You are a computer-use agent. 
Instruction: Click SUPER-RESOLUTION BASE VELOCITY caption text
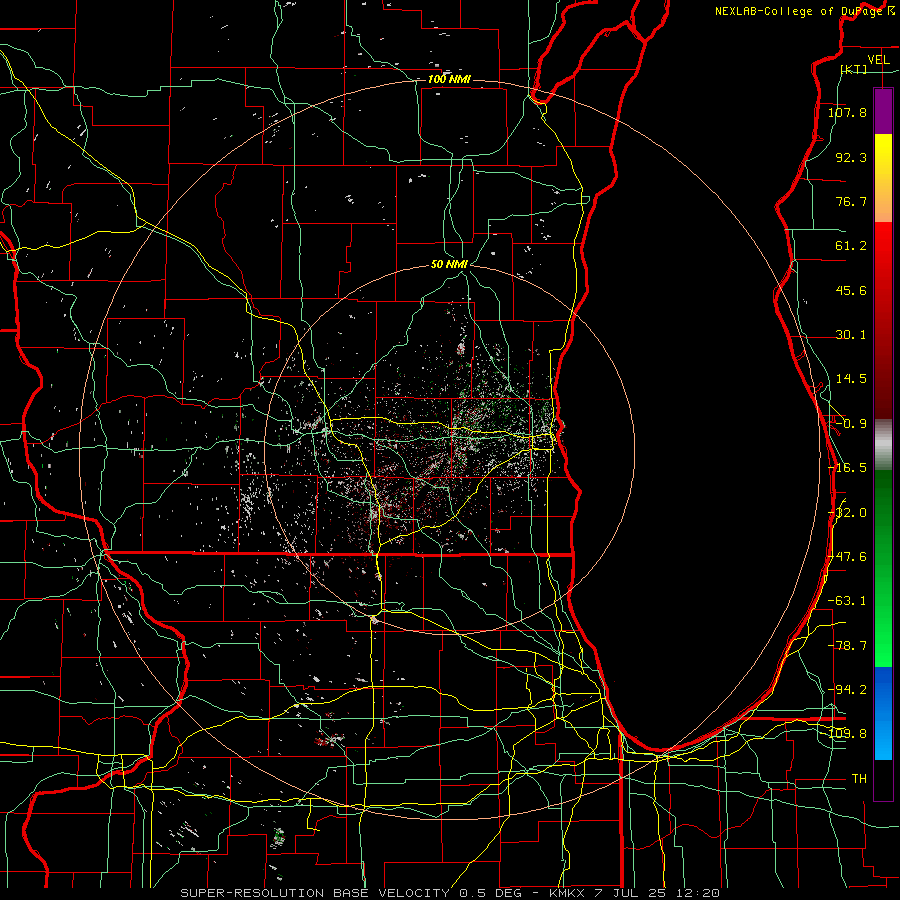coord(315,893)
